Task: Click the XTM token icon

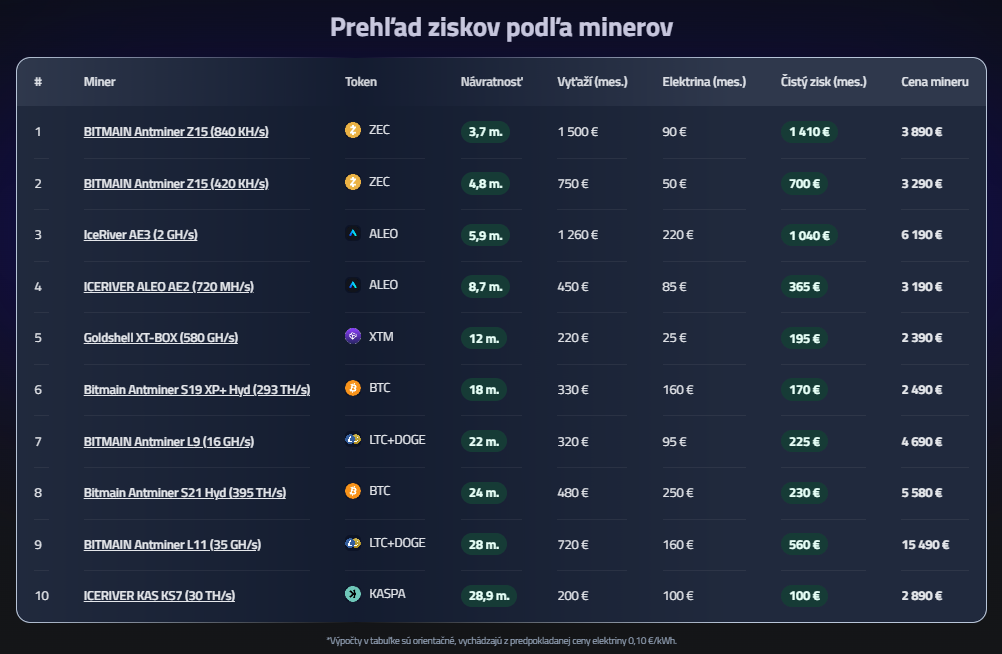Action: [x=352, y=337]
